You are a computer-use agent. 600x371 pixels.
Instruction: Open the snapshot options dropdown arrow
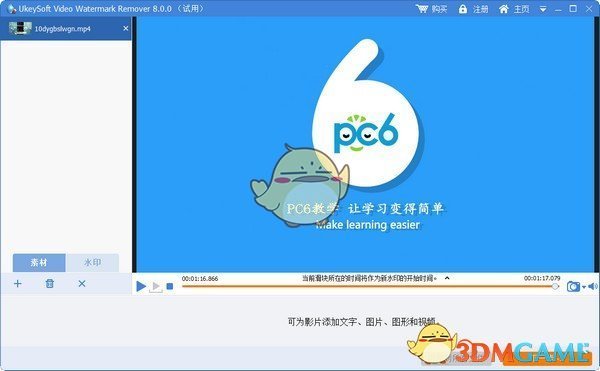point(584,287)
